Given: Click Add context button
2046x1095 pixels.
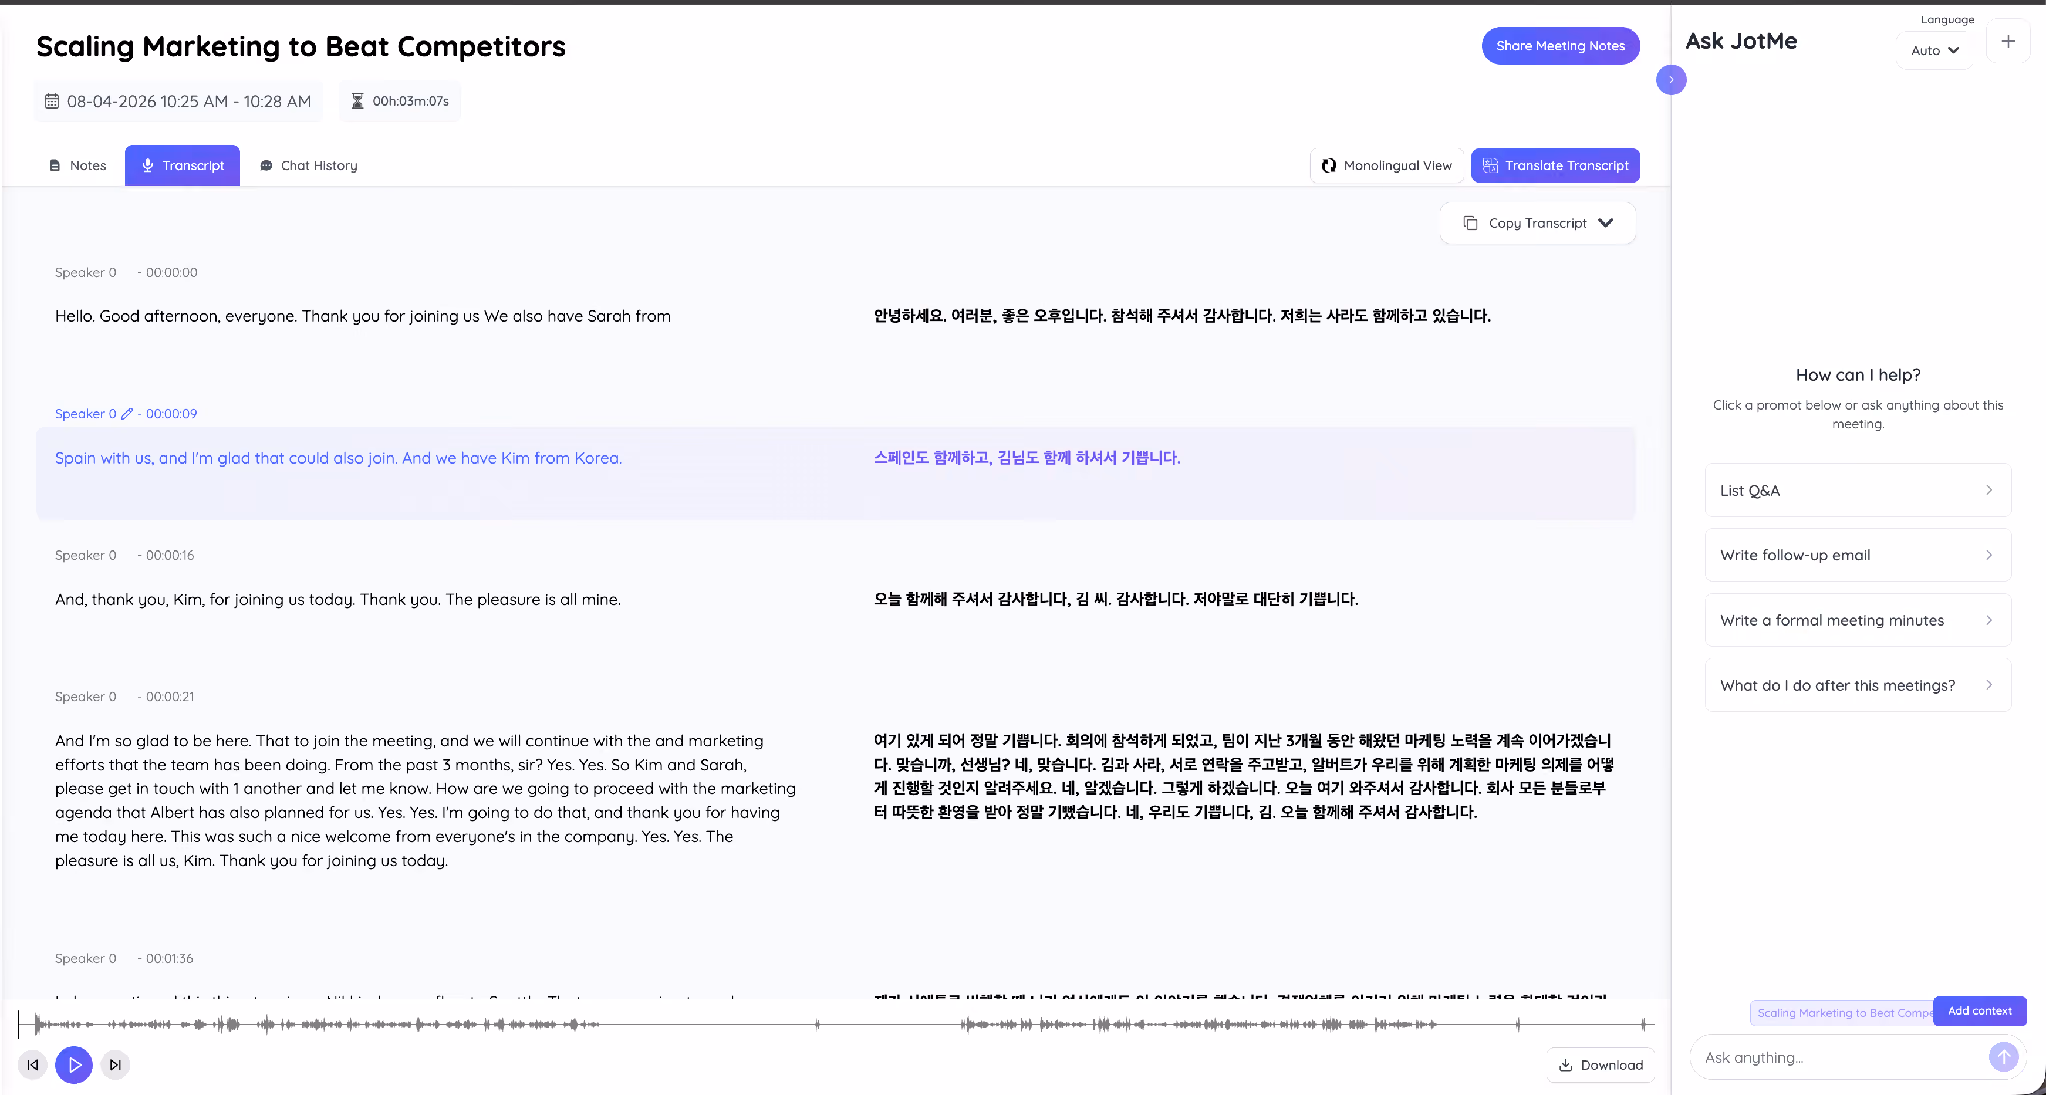Looking at the screenshot, I should (x=1979, y=1011).
